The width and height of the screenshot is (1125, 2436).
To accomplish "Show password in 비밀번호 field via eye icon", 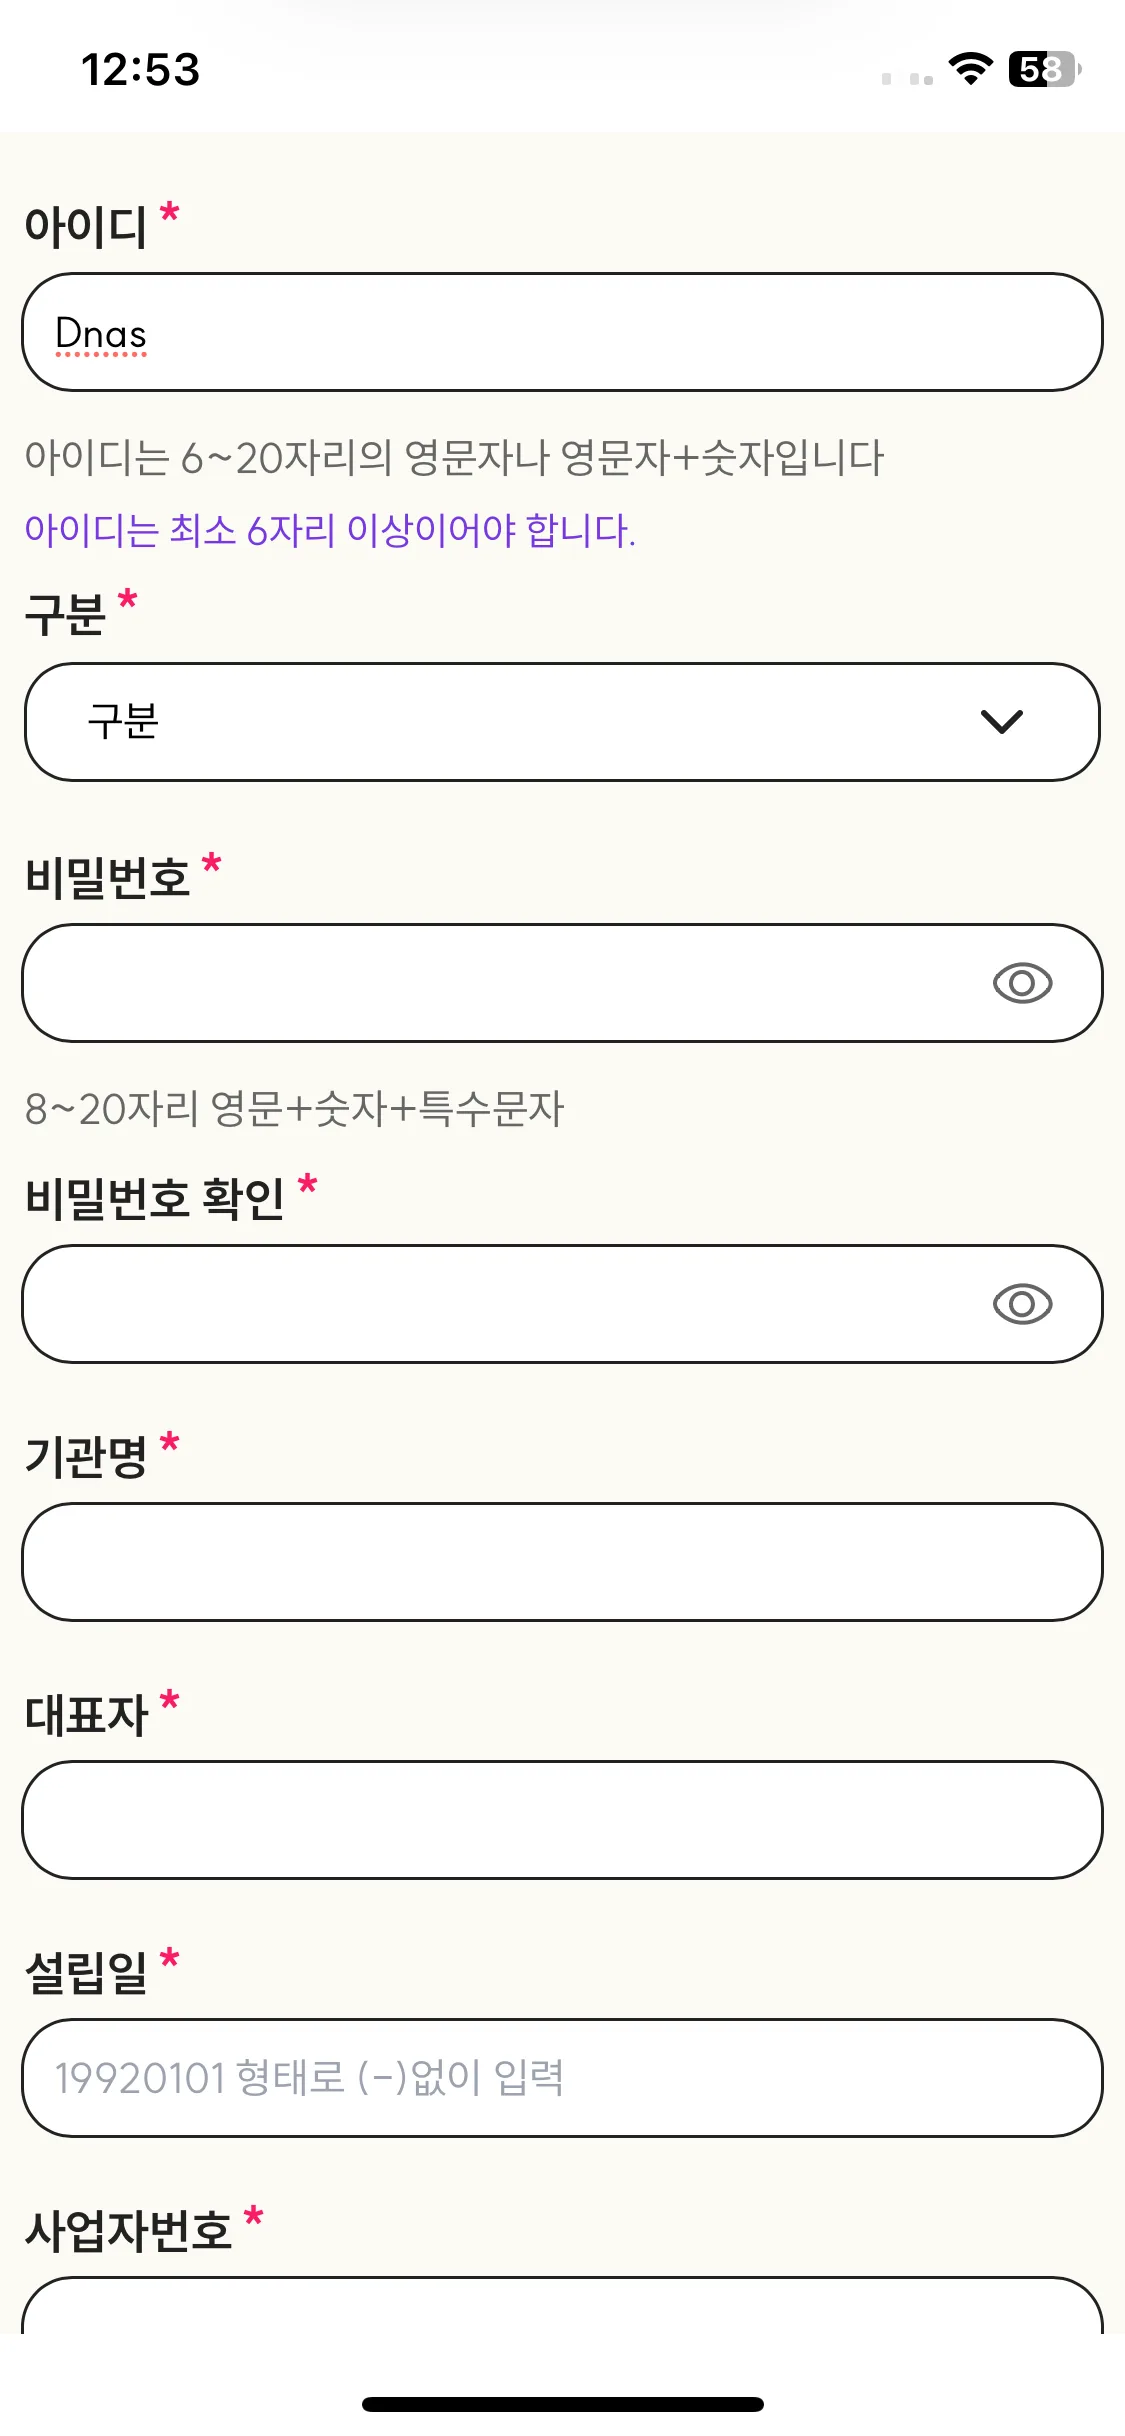I will coord(1022,983).
